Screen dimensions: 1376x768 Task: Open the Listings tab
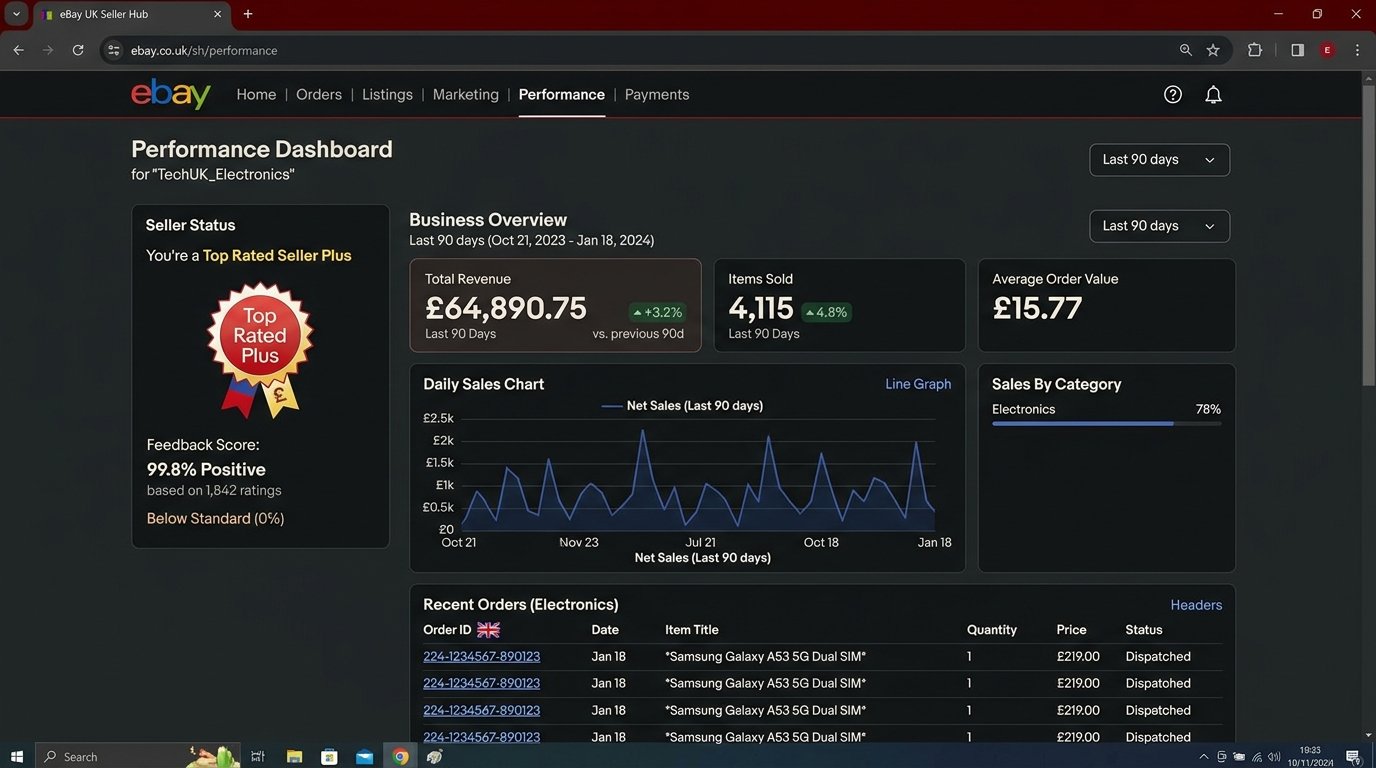387,94
